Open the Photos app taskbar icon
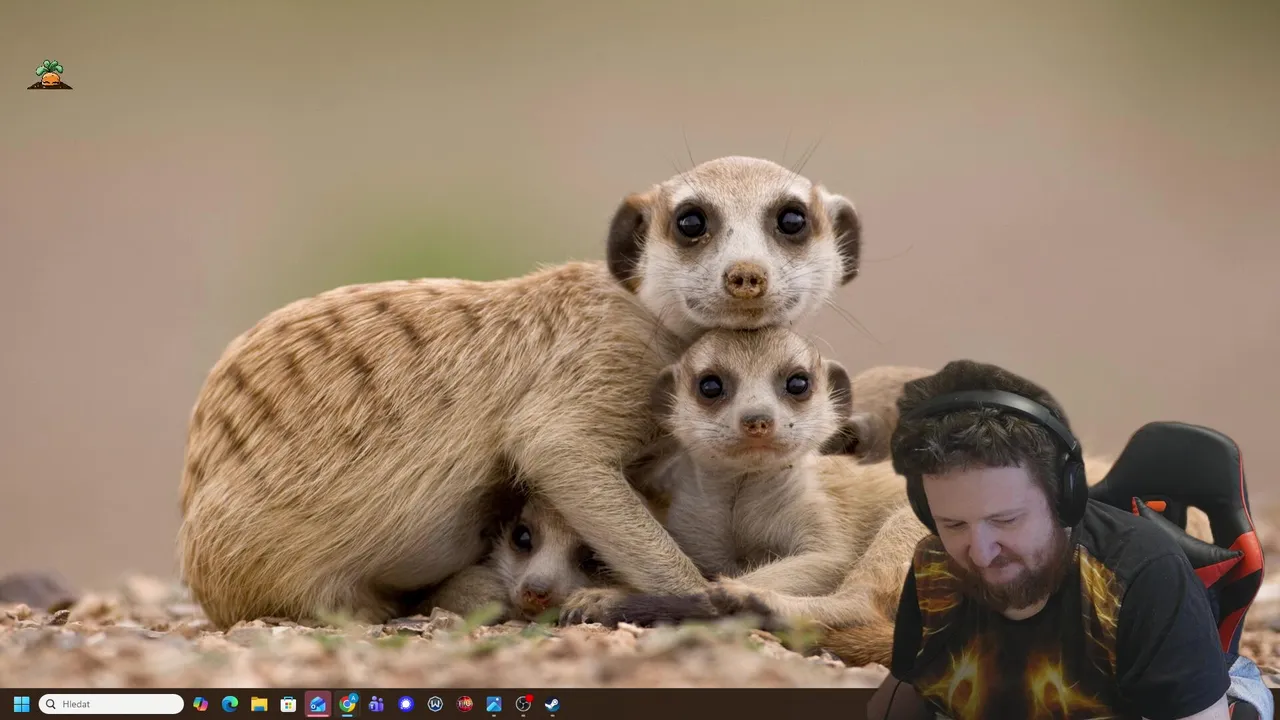This screenshot has width=1280, height=720. click(x=493, y=704)
